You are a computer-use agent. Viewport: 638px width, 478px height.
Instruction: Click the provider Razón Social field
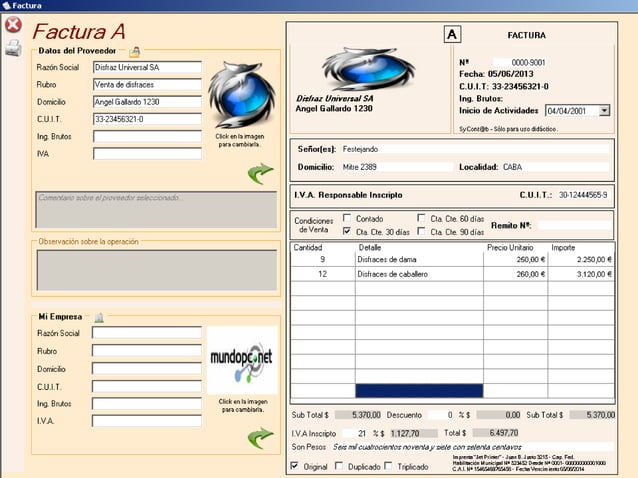[x=147, y=68]
